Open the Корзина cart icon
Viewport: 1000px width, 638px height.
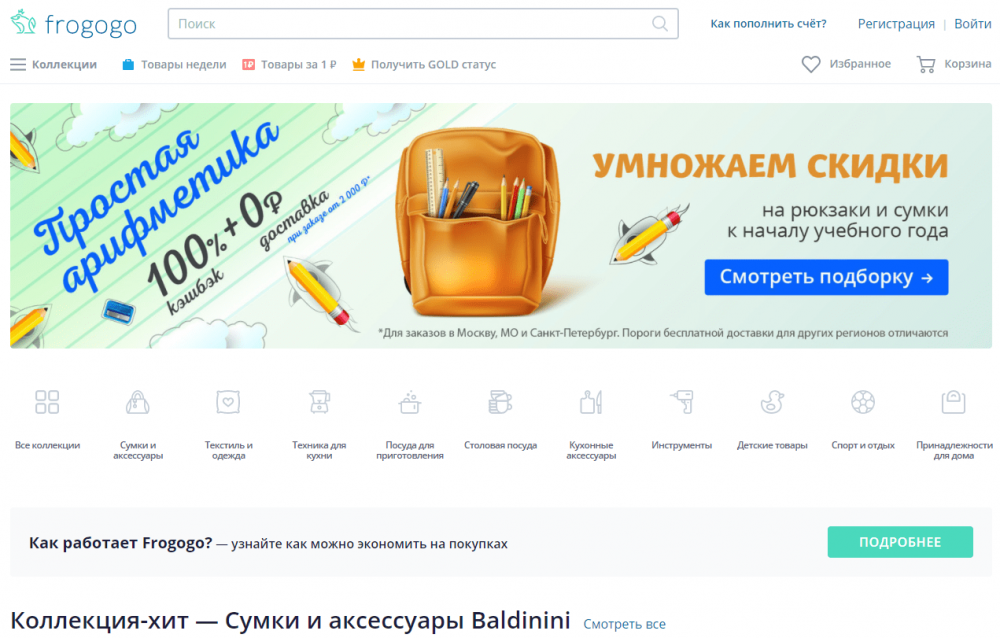[x=925, y=64]
